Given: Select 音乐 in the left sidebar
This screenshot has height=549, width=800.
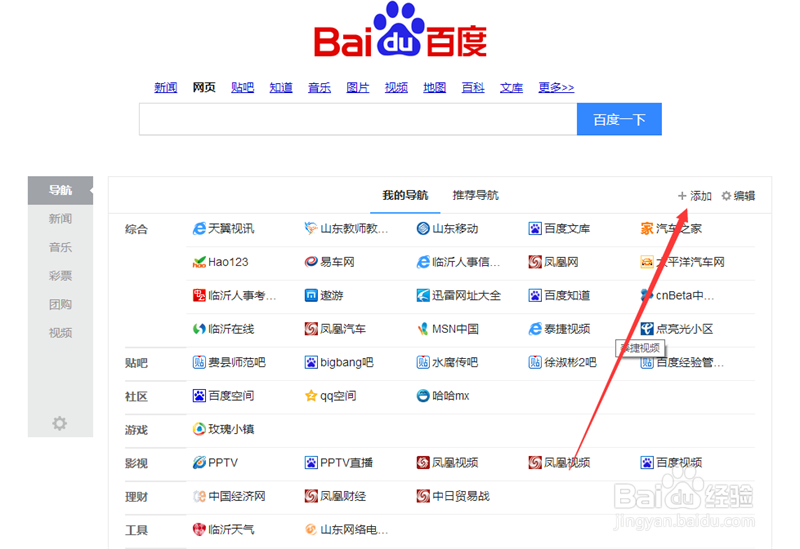Looking at the screenshot, I should click(x=60, y=247).
